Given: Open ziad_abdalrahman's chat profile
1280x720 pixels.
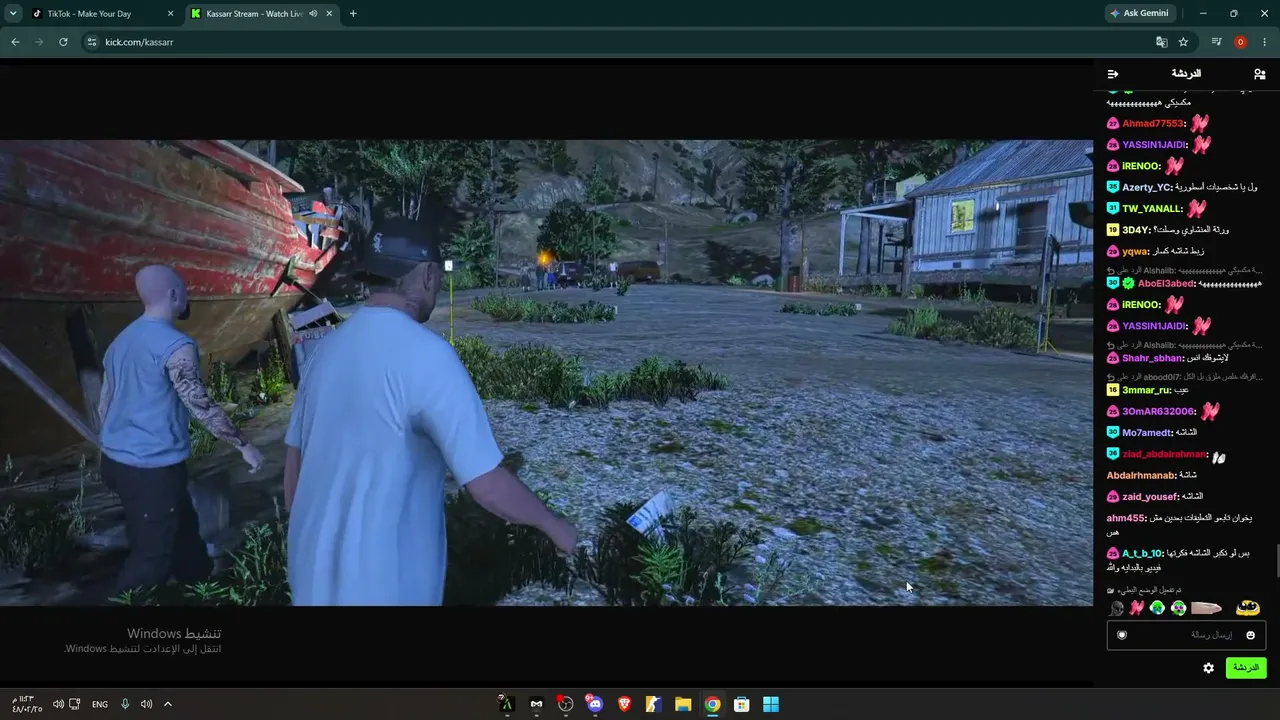Looking at the screenshot, I should click(1164, 454).
